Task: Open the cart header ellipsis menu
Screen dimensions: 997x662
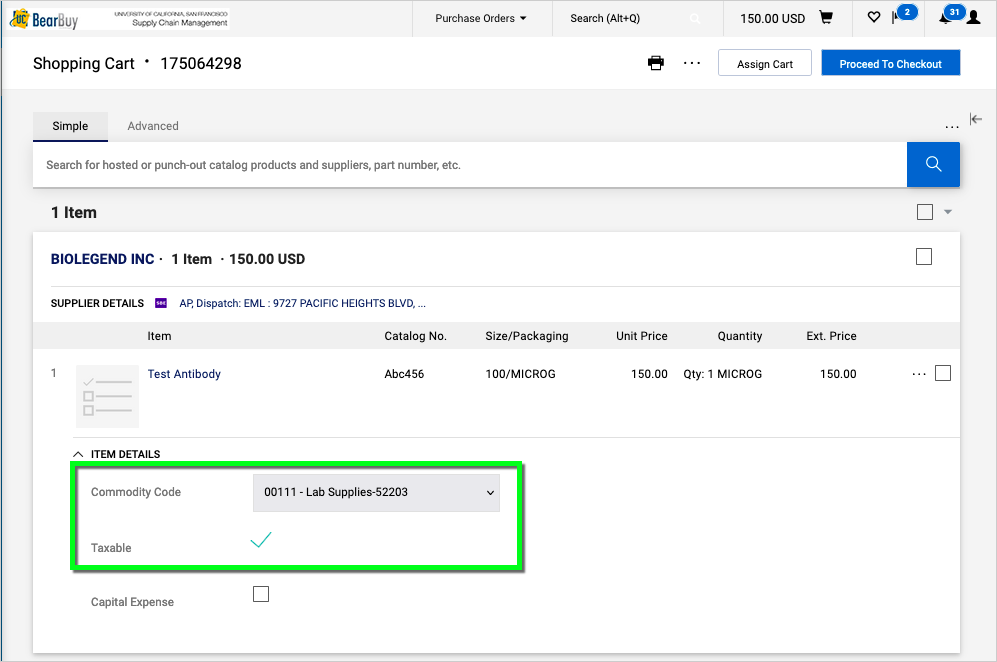Action: click(692, 62)
